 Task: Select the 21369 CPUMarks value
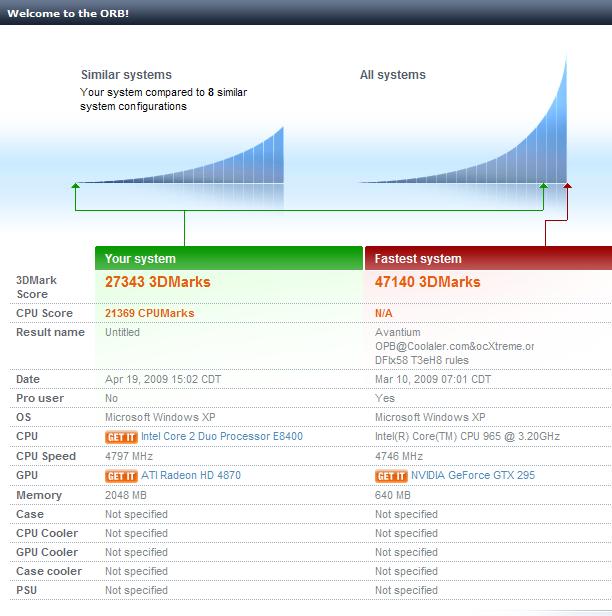click(150, 313)
